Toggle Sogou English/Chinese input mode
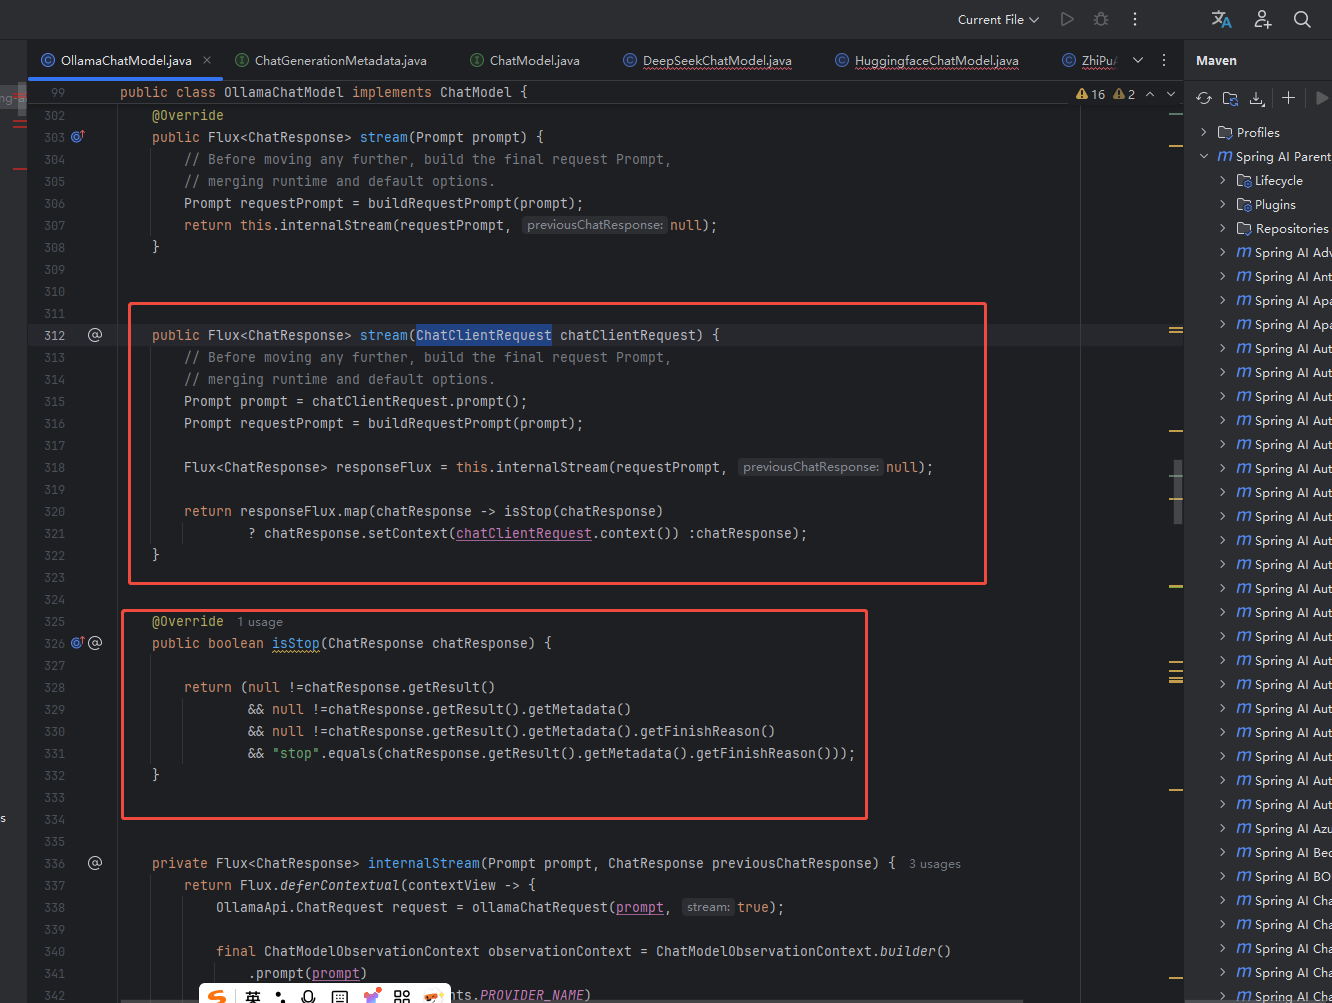This screenshot has width=1332, height=1003. [253, 997]
